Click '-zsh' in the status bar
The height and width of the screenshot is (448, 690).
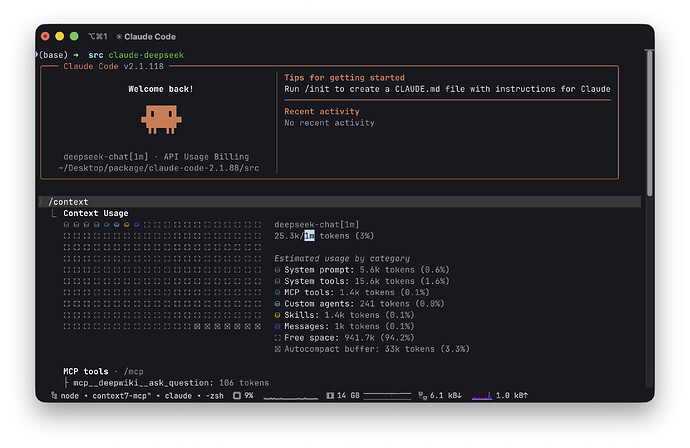[x=214, y=396]
